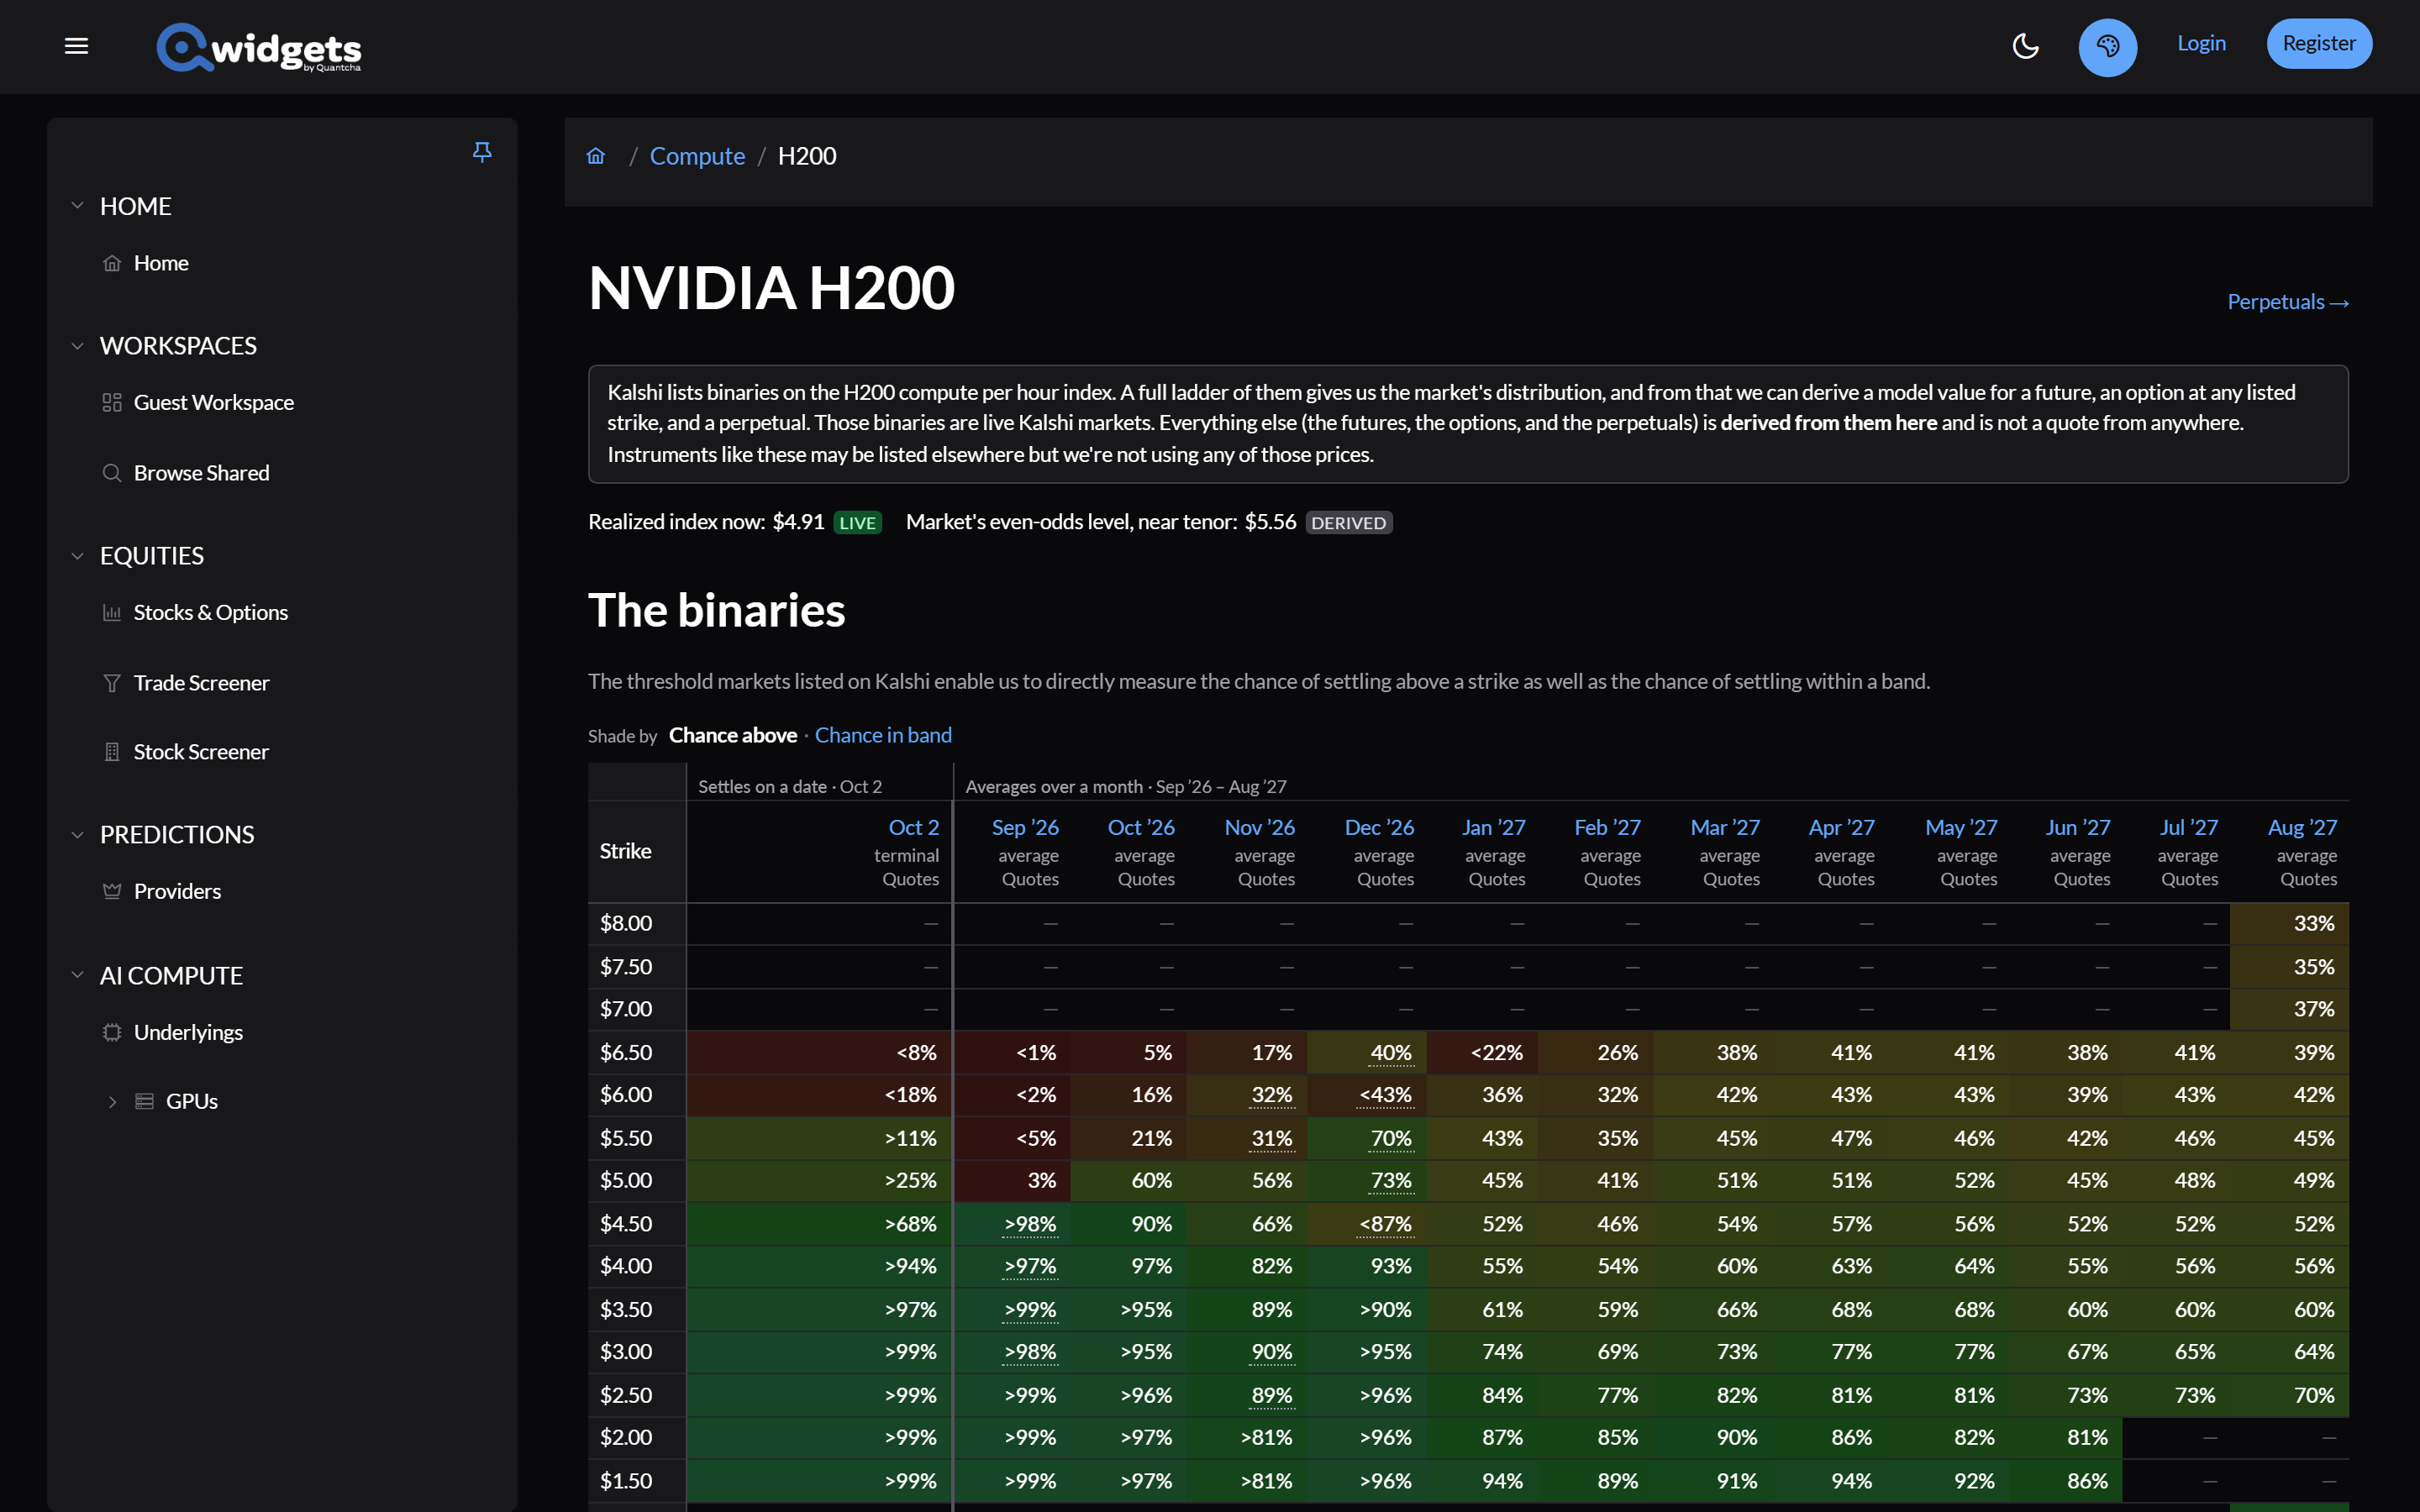Open the Oct '26 column header
Screen dimensions: 2420x1512
click(1141, 828)
